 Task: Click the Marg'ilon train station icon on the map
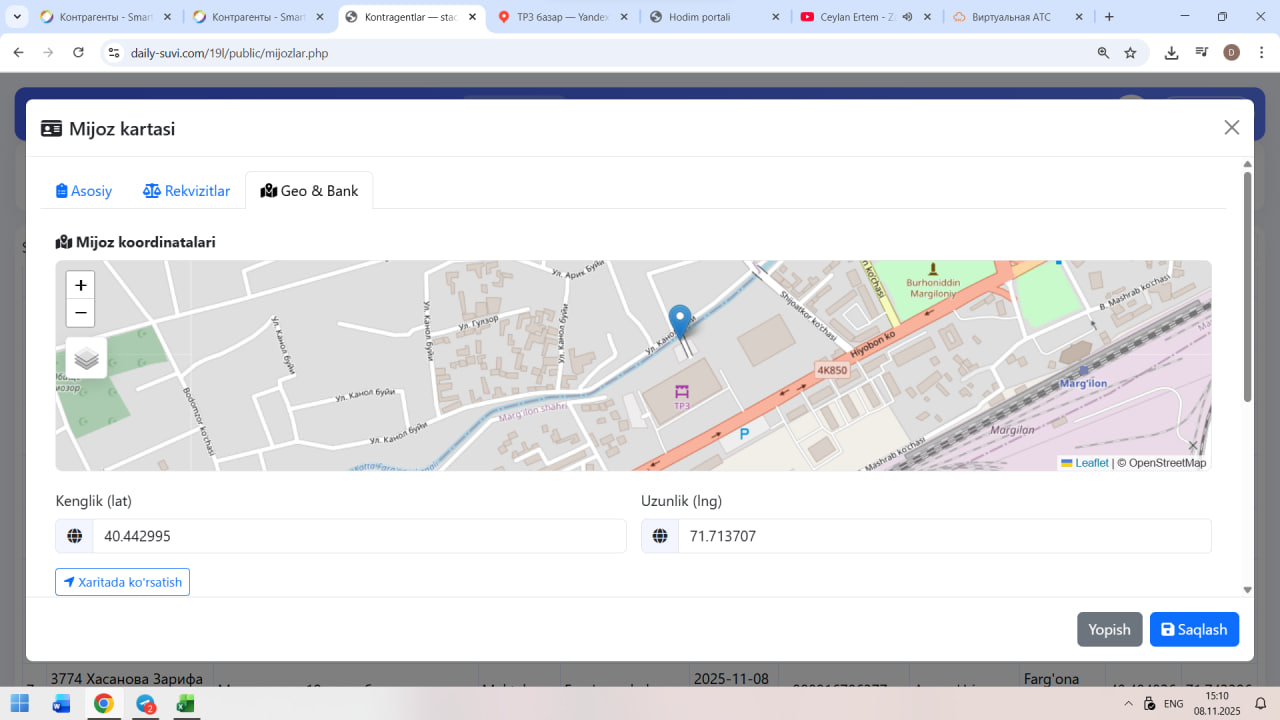coord(1084,370)
